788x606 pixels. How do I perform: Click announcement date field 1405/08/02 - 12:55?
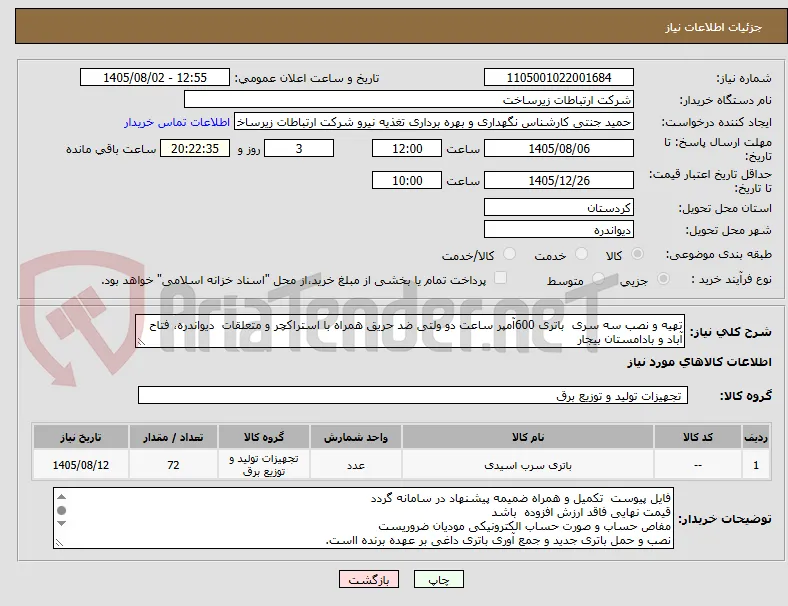coord(155,77)
